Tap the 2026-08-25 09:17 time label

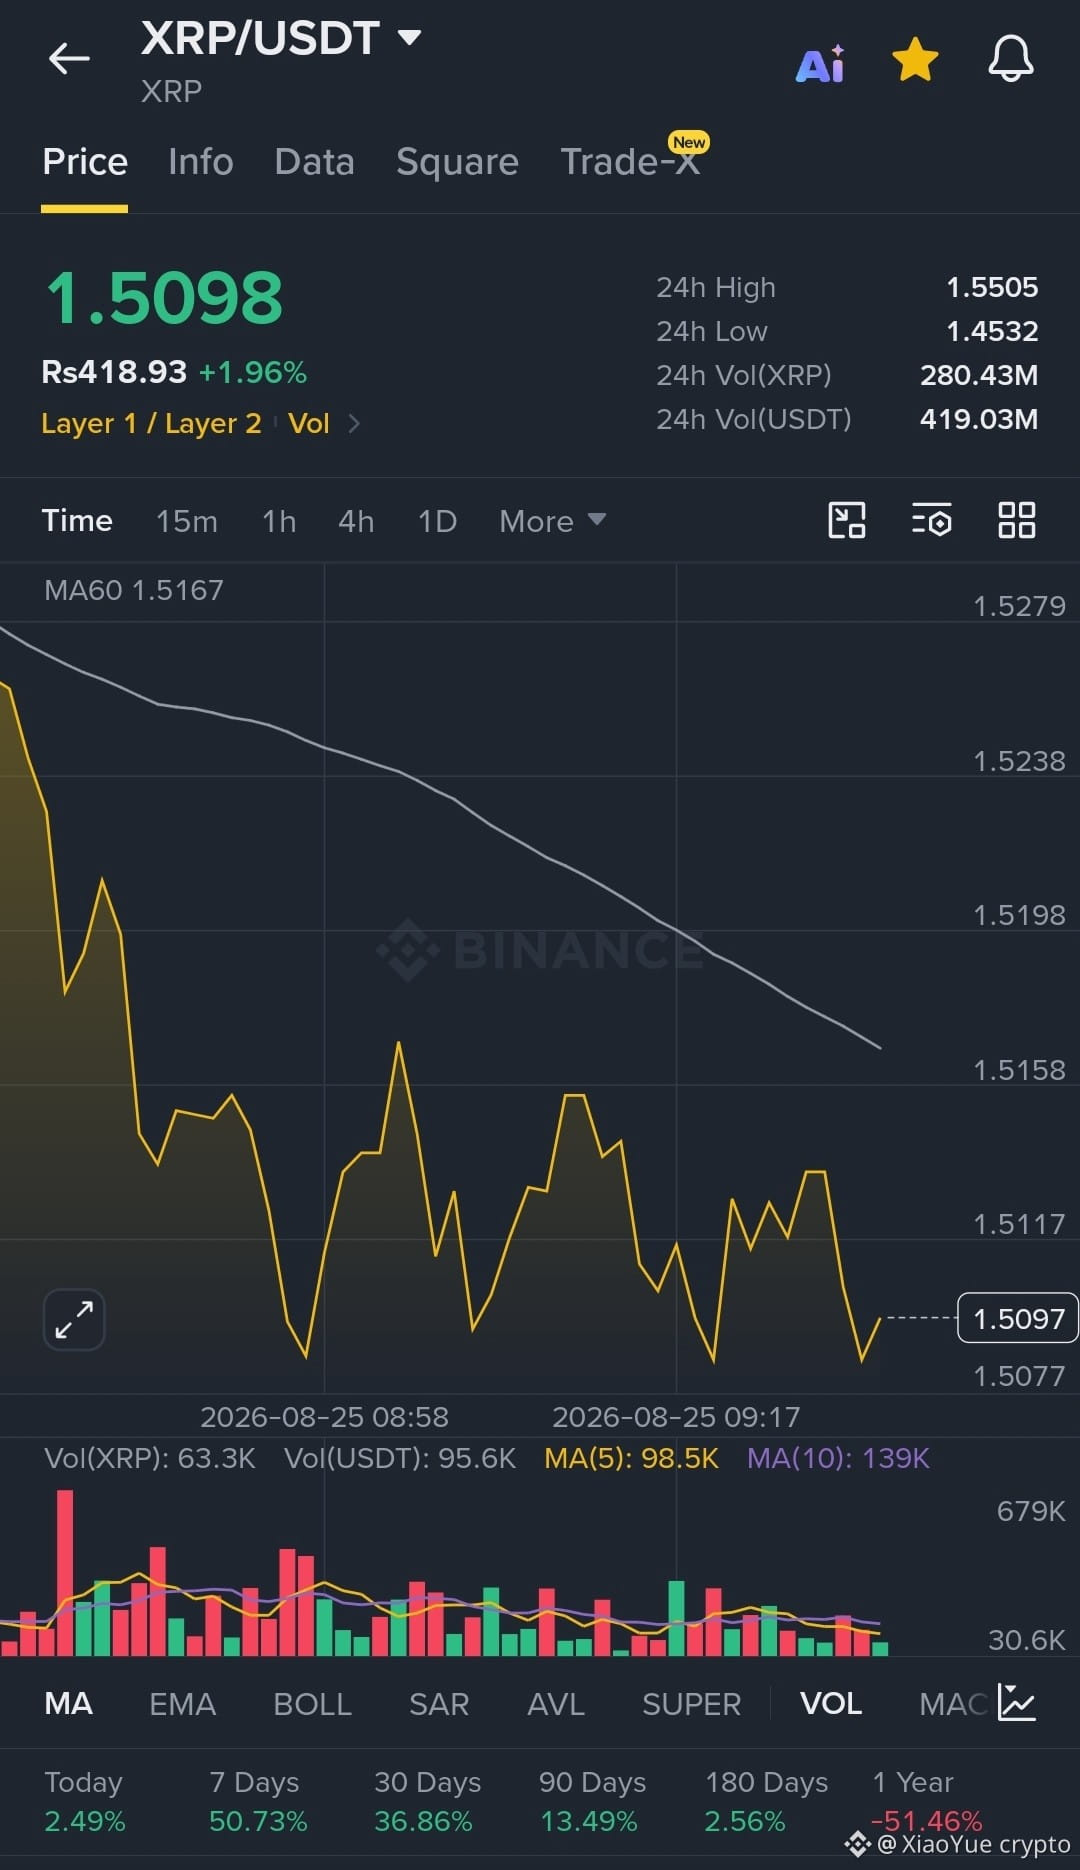676,1417
